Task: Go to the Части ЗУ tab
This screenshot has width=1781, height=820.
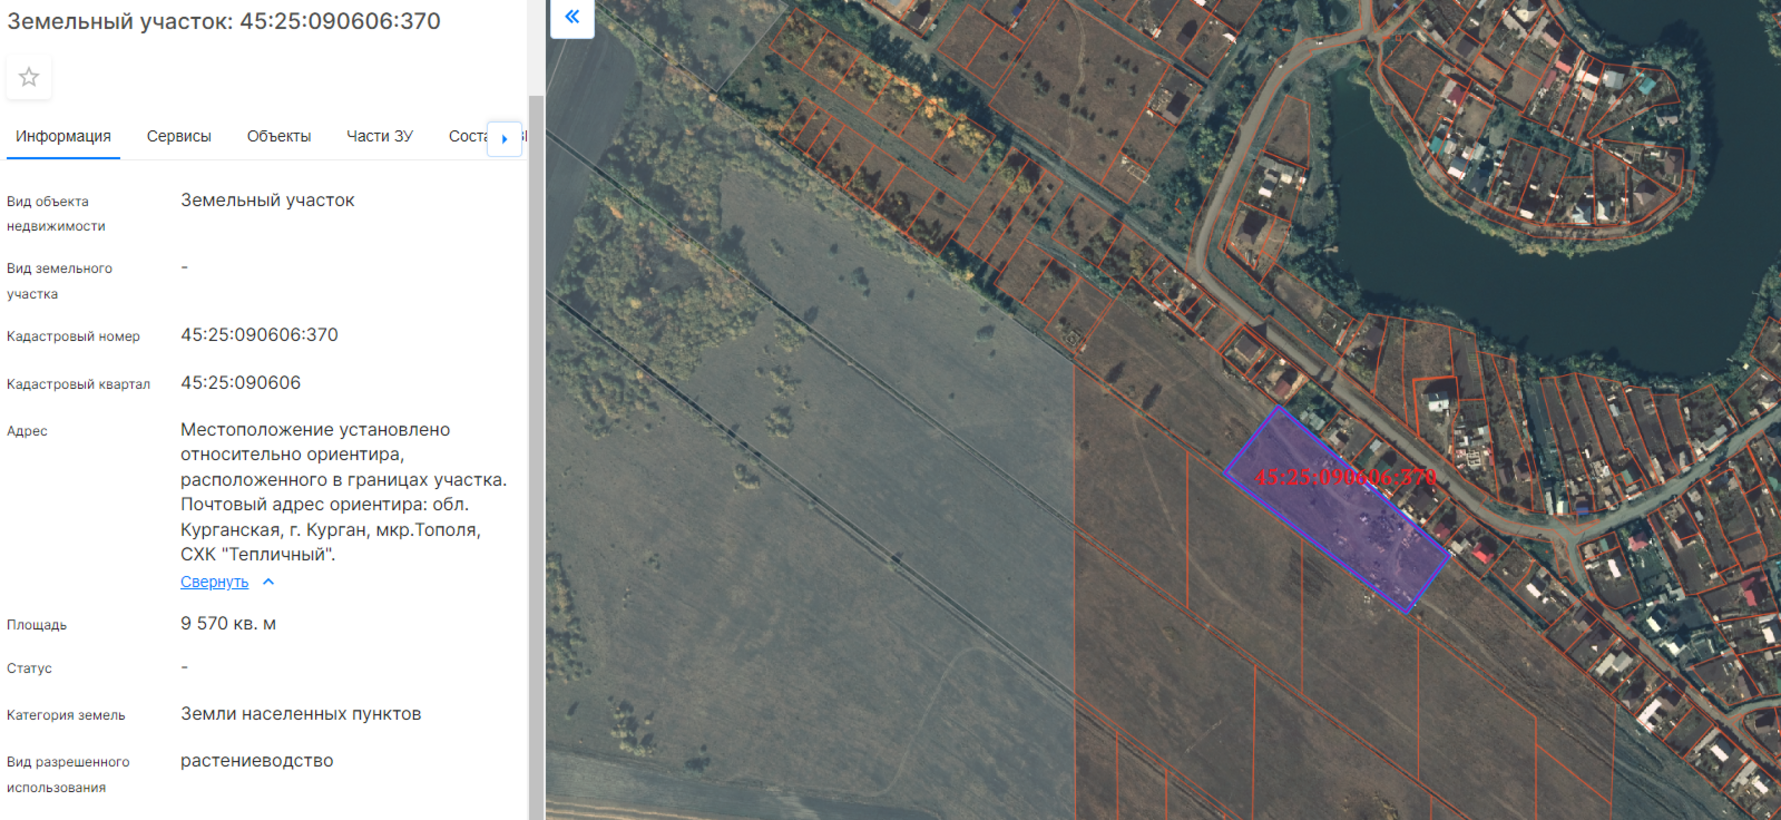Action: (379, 136)
